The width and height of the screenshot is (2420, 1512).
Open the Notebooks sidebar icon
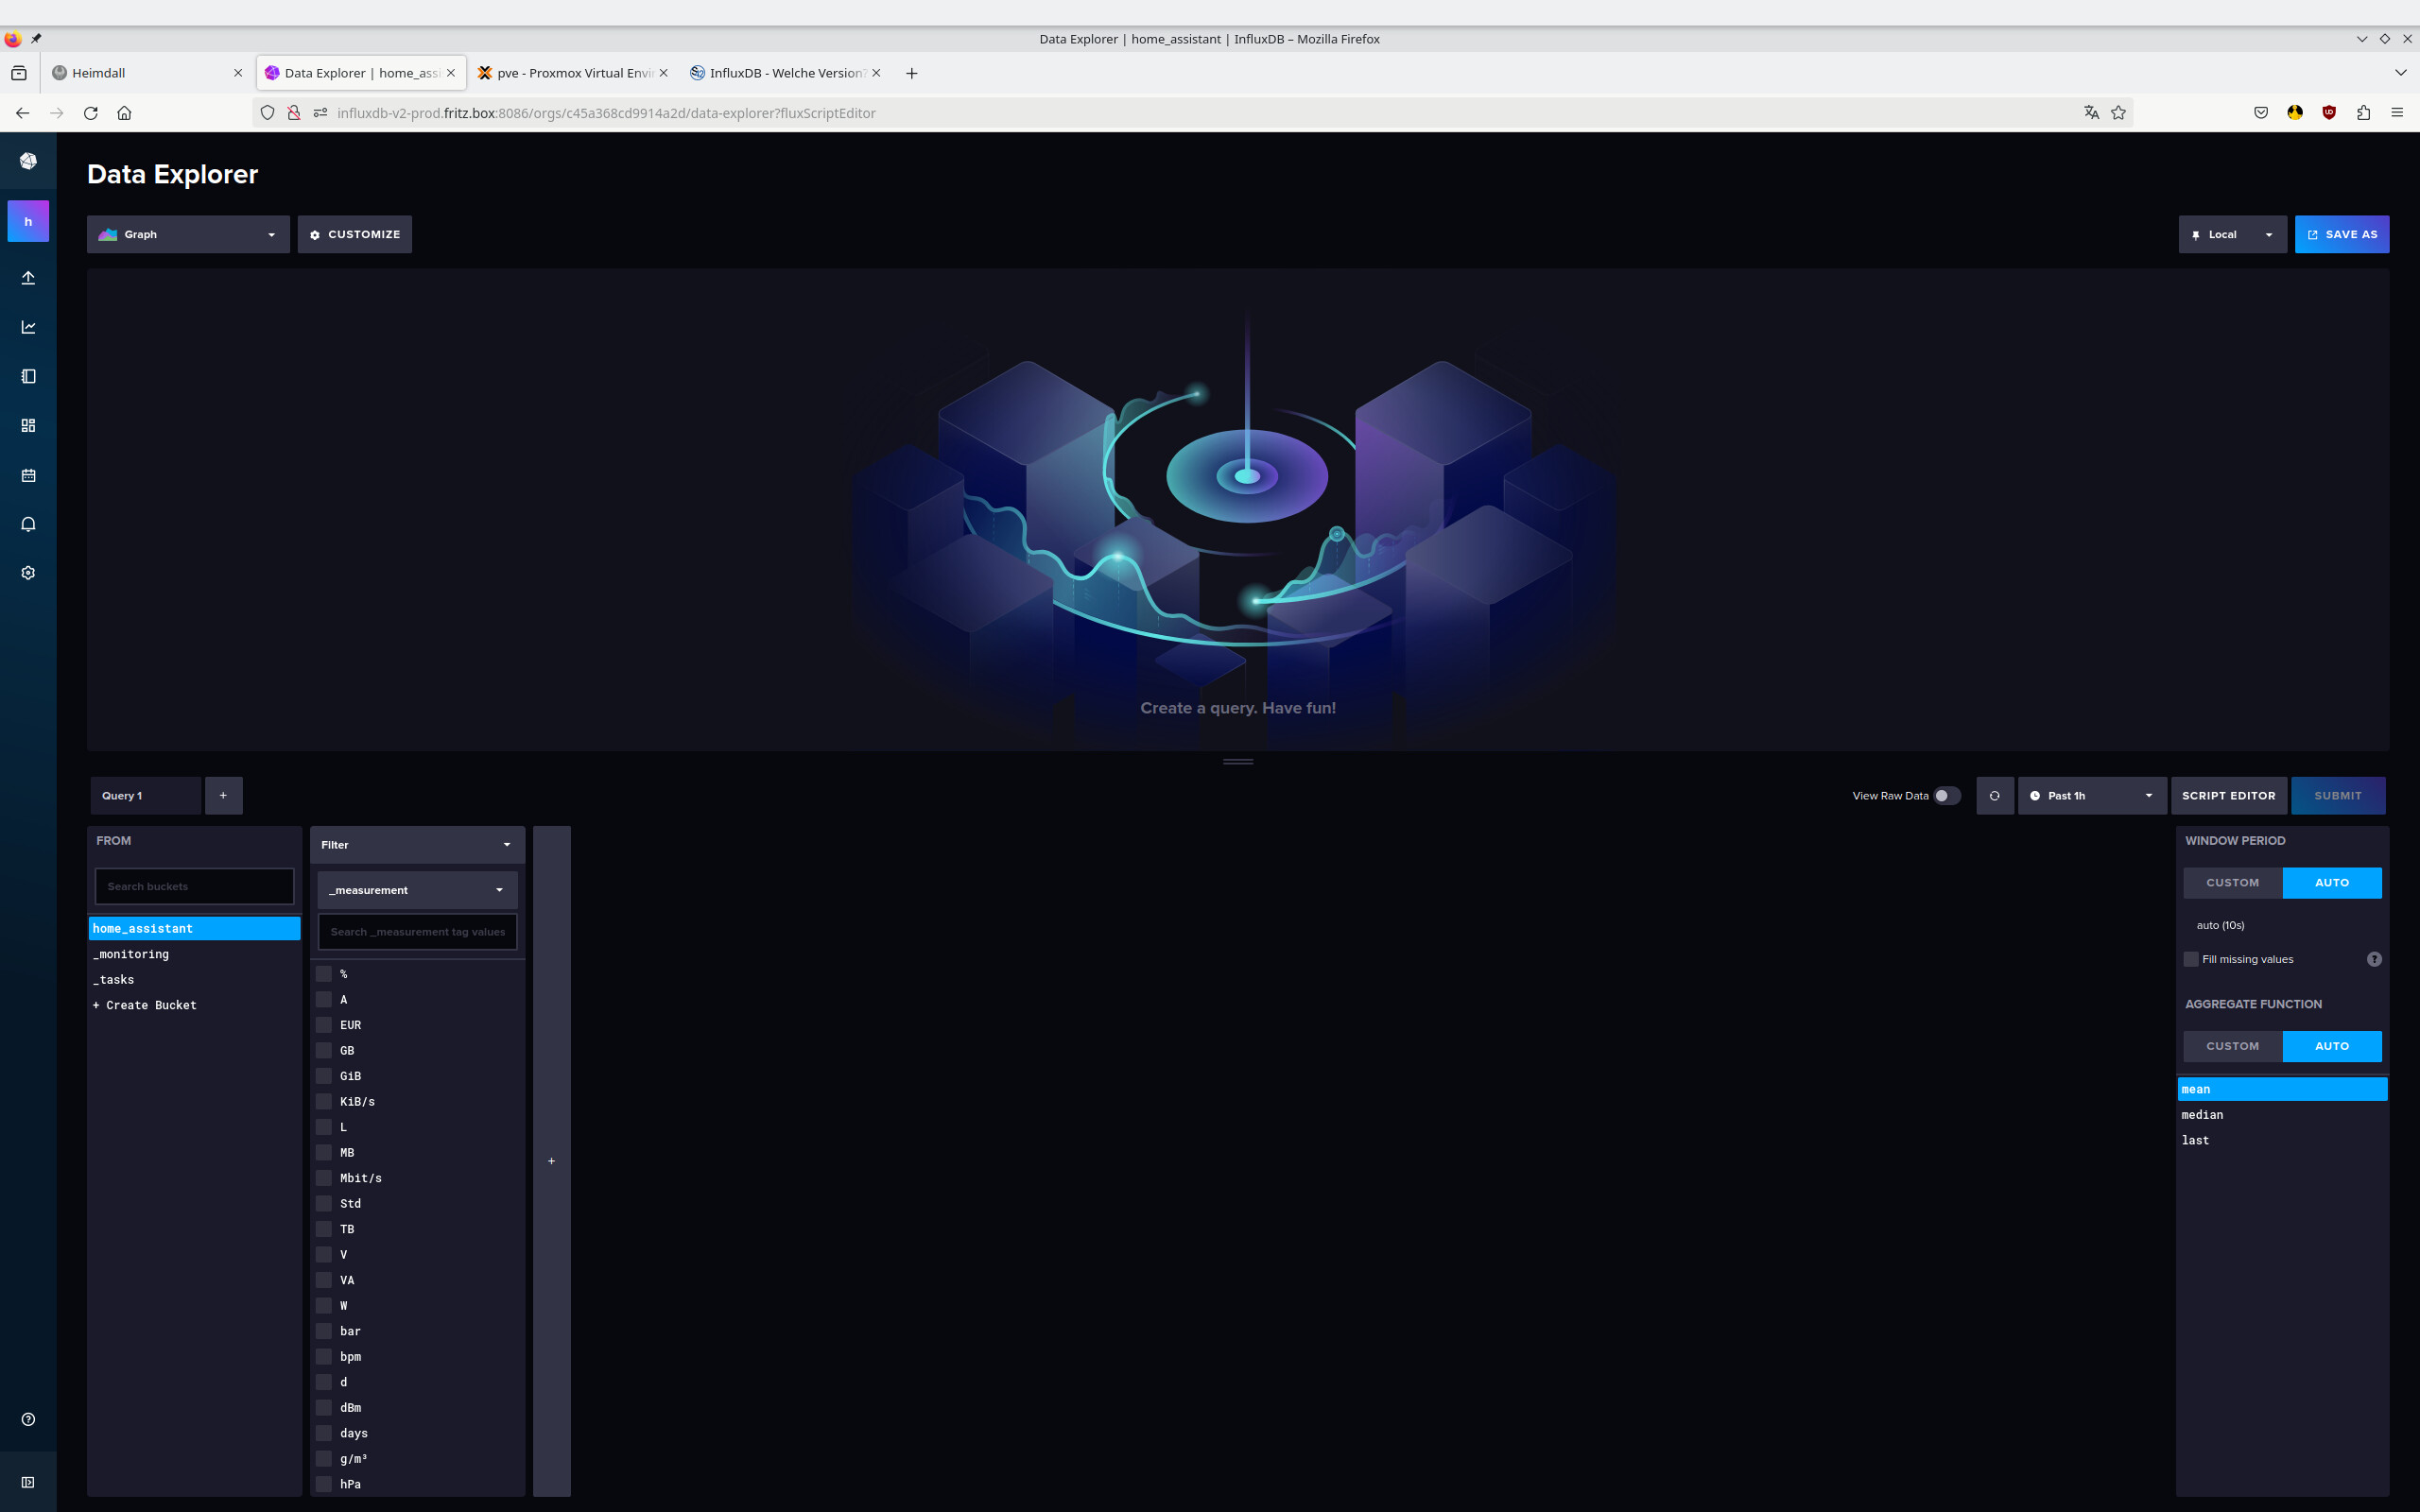tap(28, 376)
